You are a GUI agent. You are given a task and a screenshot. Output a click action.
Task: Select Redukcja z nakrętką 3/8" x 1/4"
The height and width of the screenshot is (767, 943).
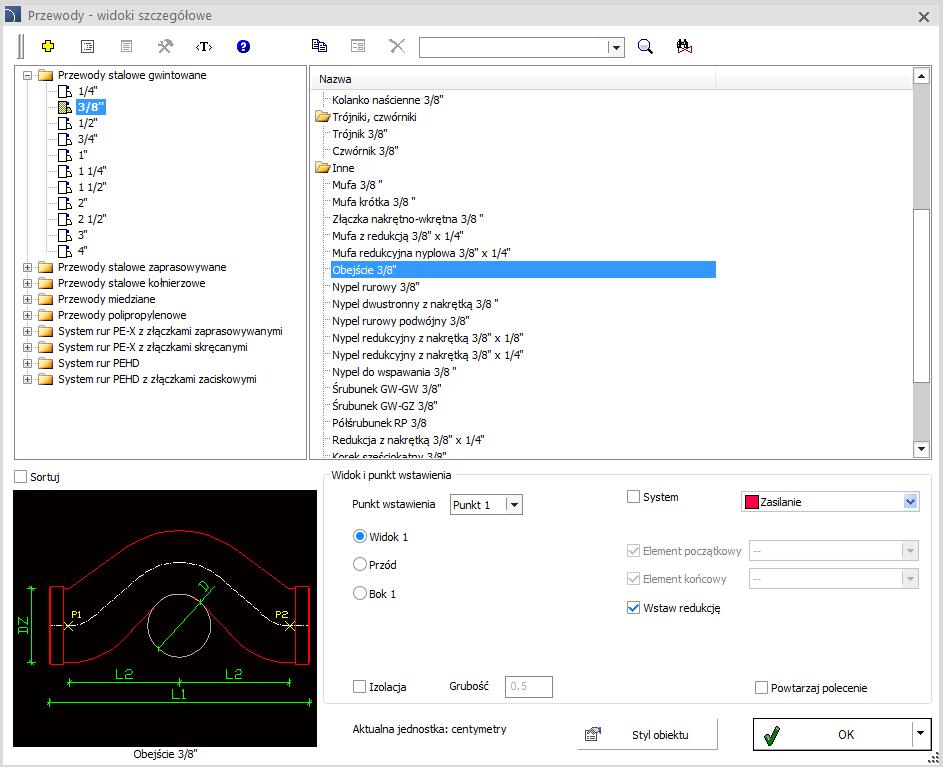click(x=408, y=440)
